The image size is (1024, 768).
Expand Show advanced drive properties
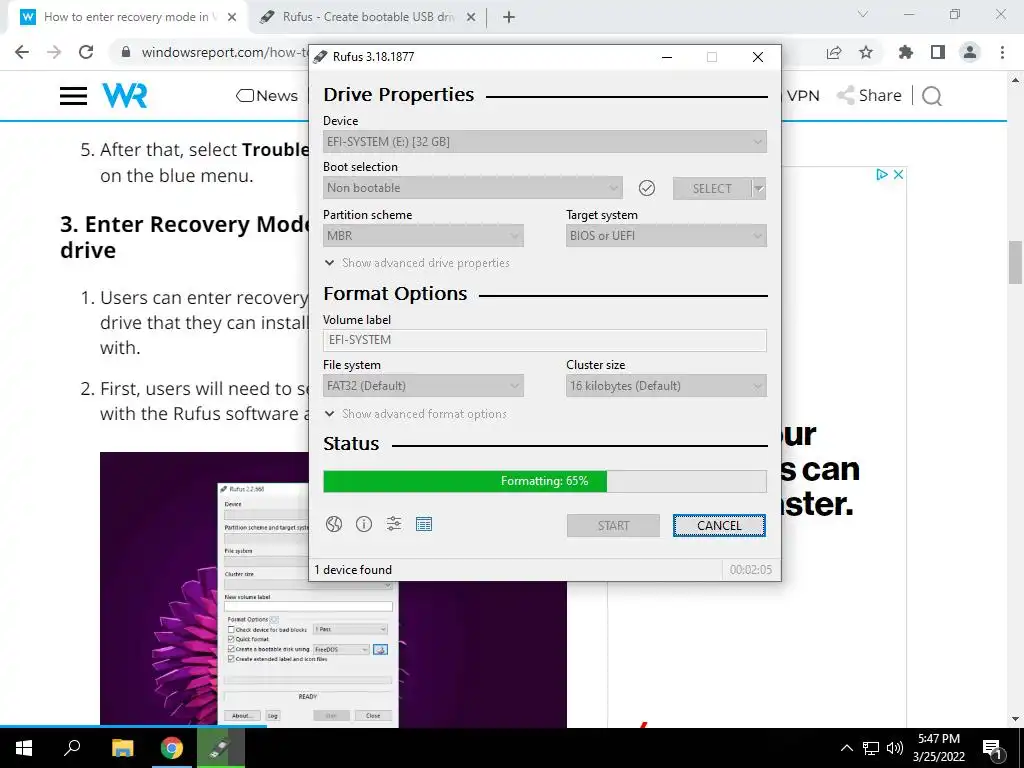coord(417,263)
